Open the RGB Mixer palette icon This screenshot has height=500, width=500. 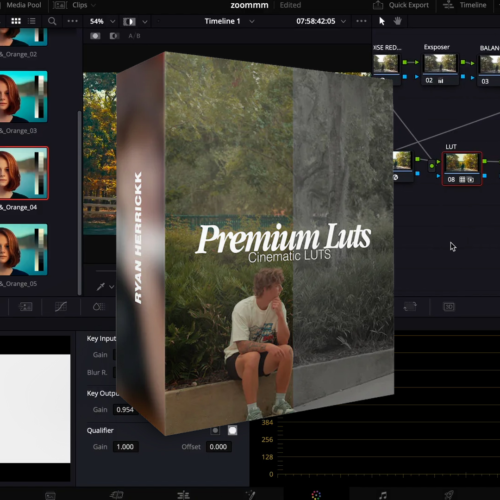coord(26,307)
